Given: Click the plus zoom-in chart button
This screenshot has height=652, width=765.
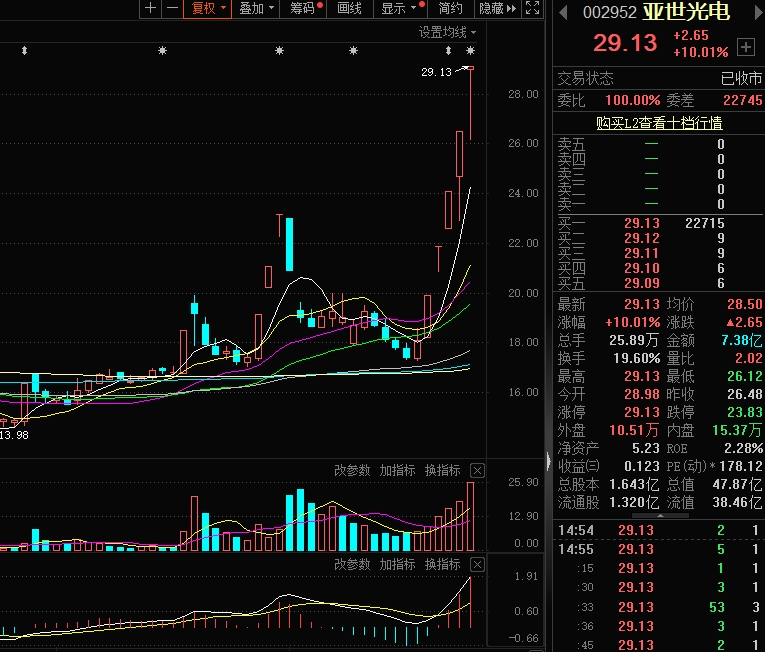Looking at the screenshot, I should pos(150,8).
